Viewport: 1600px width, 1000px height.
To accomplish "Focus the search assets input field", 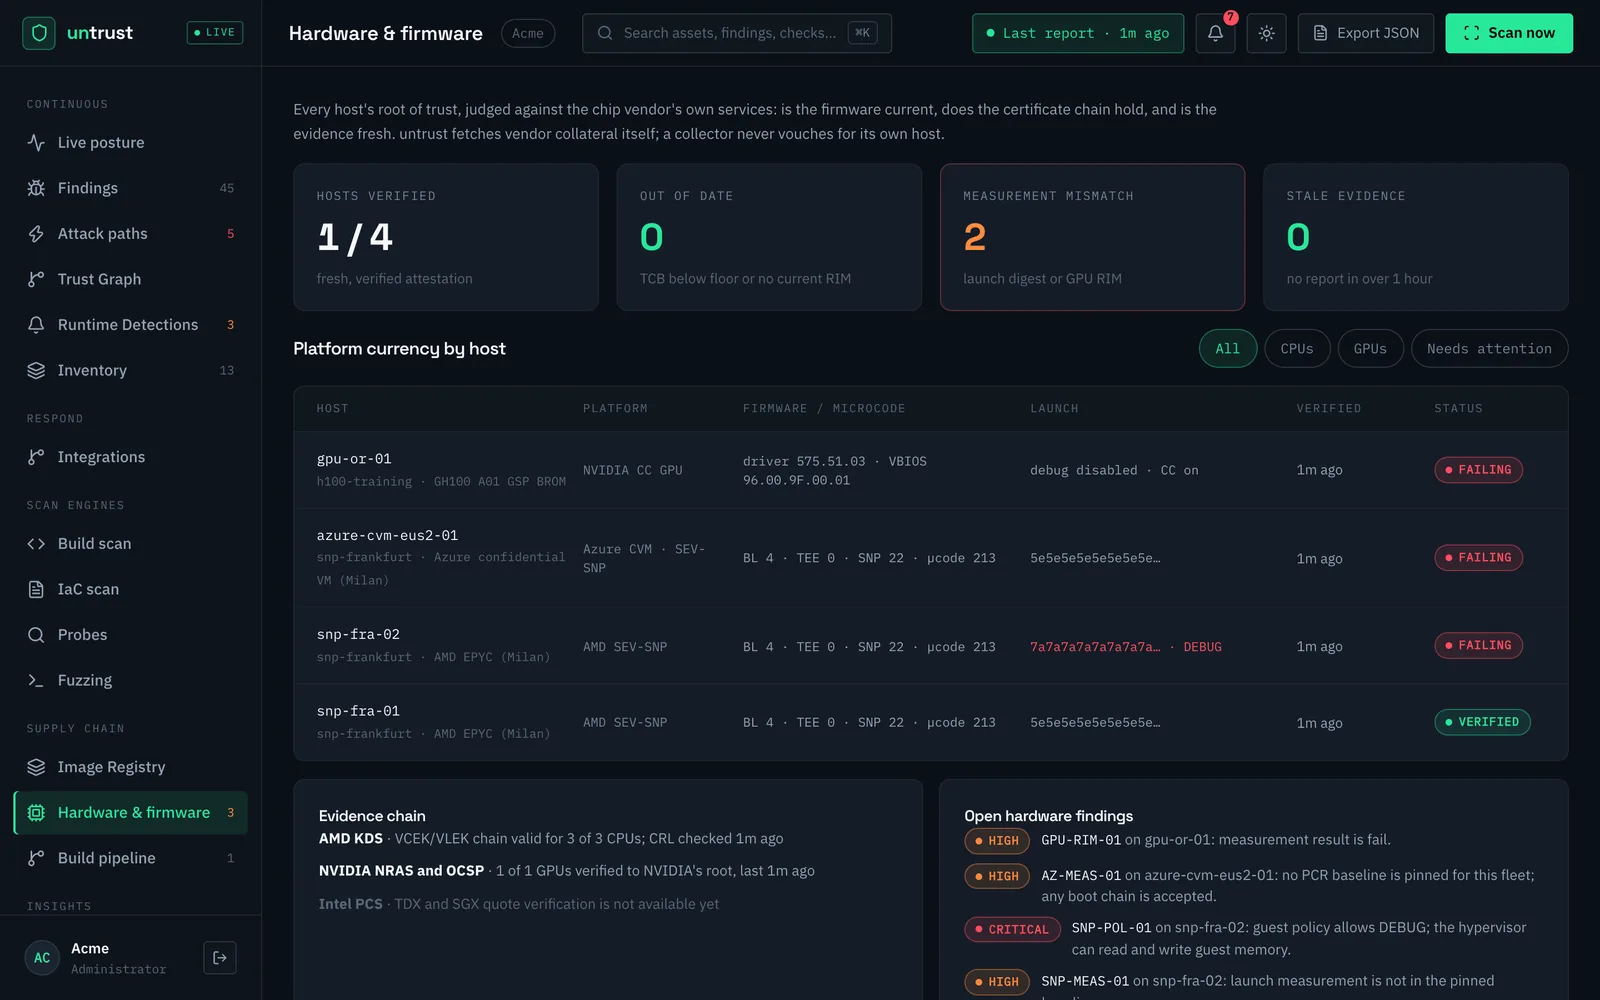I will 736,33.
